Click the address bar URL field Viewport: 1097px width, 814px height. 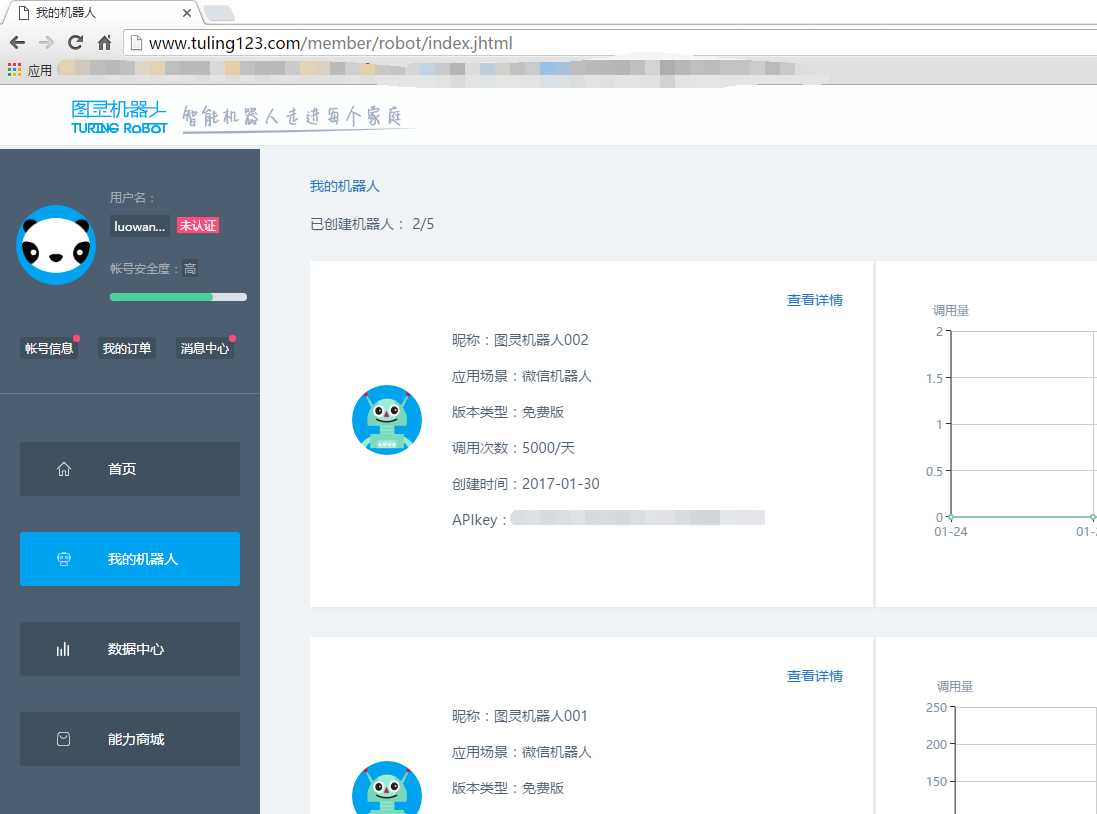point(609,43)
